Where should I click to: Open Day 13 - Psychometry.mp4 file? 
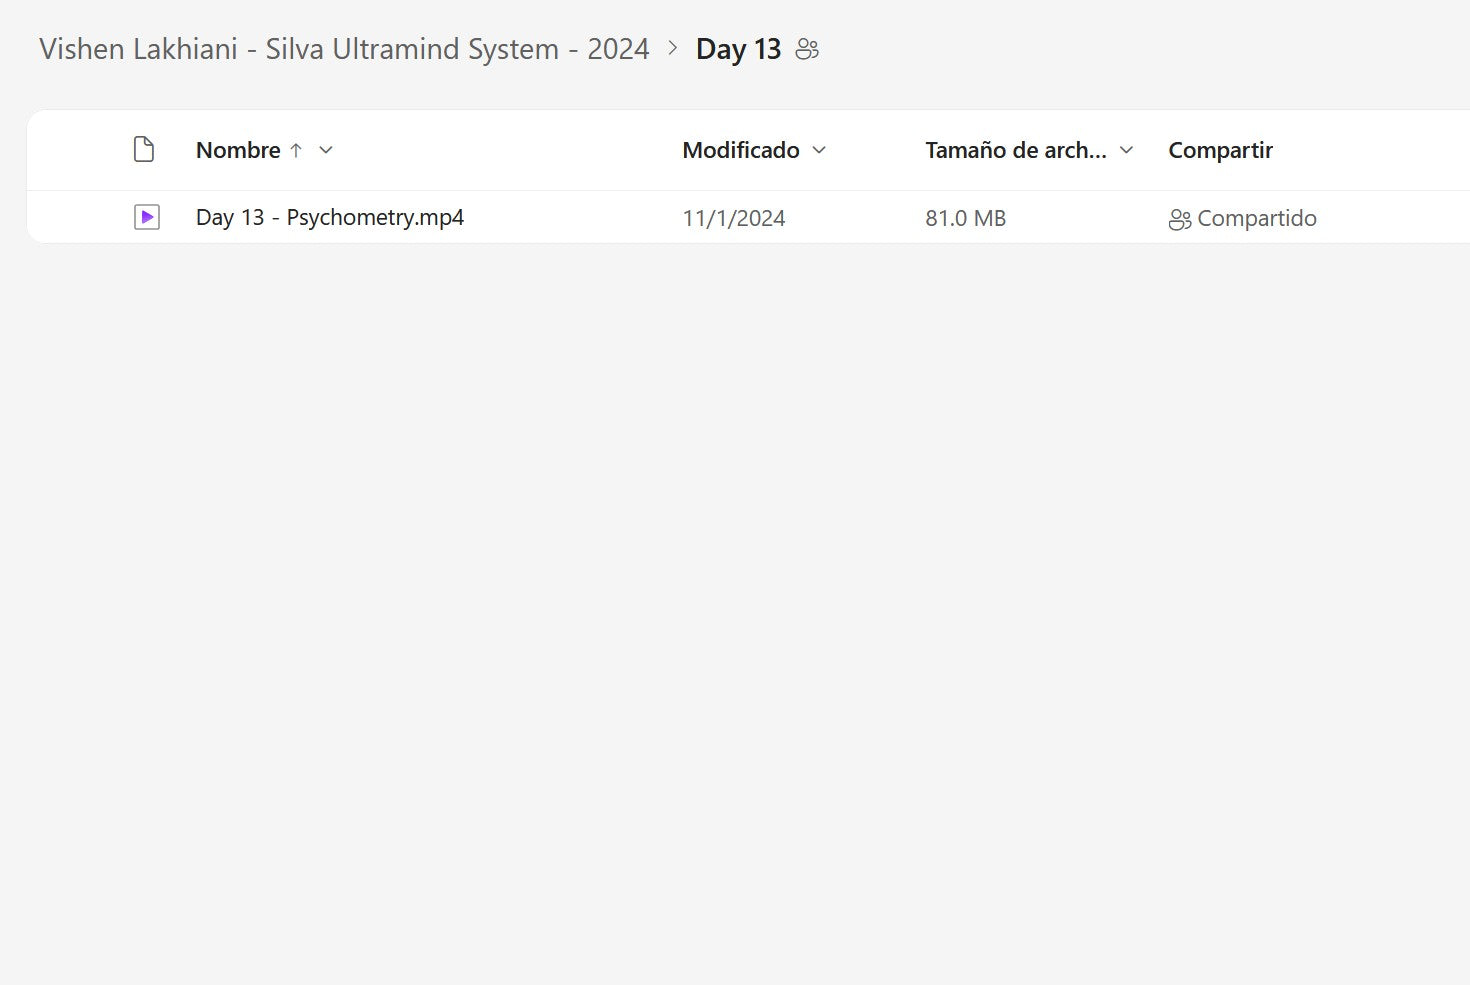click(330, 217)
